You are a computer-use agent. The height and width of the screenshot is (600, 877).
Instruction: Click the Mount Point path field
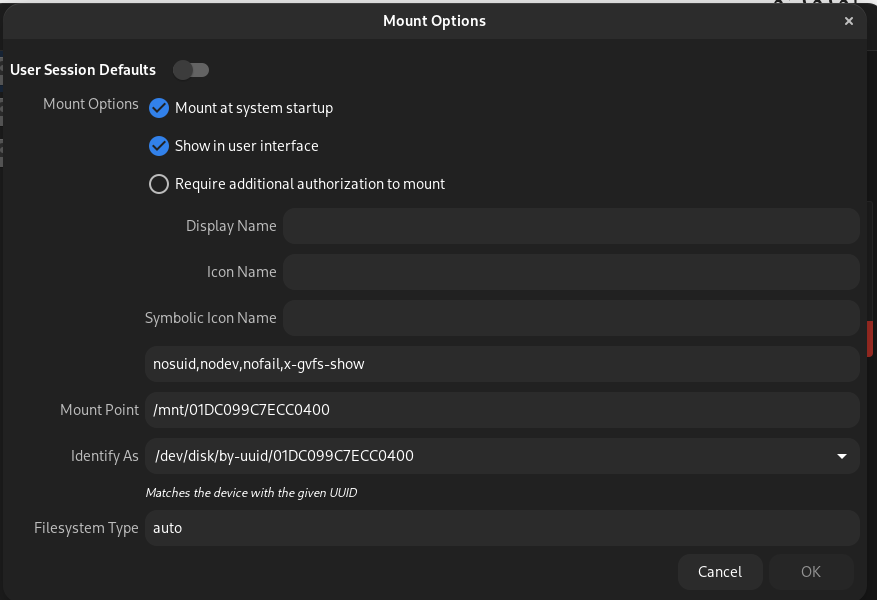502,410
